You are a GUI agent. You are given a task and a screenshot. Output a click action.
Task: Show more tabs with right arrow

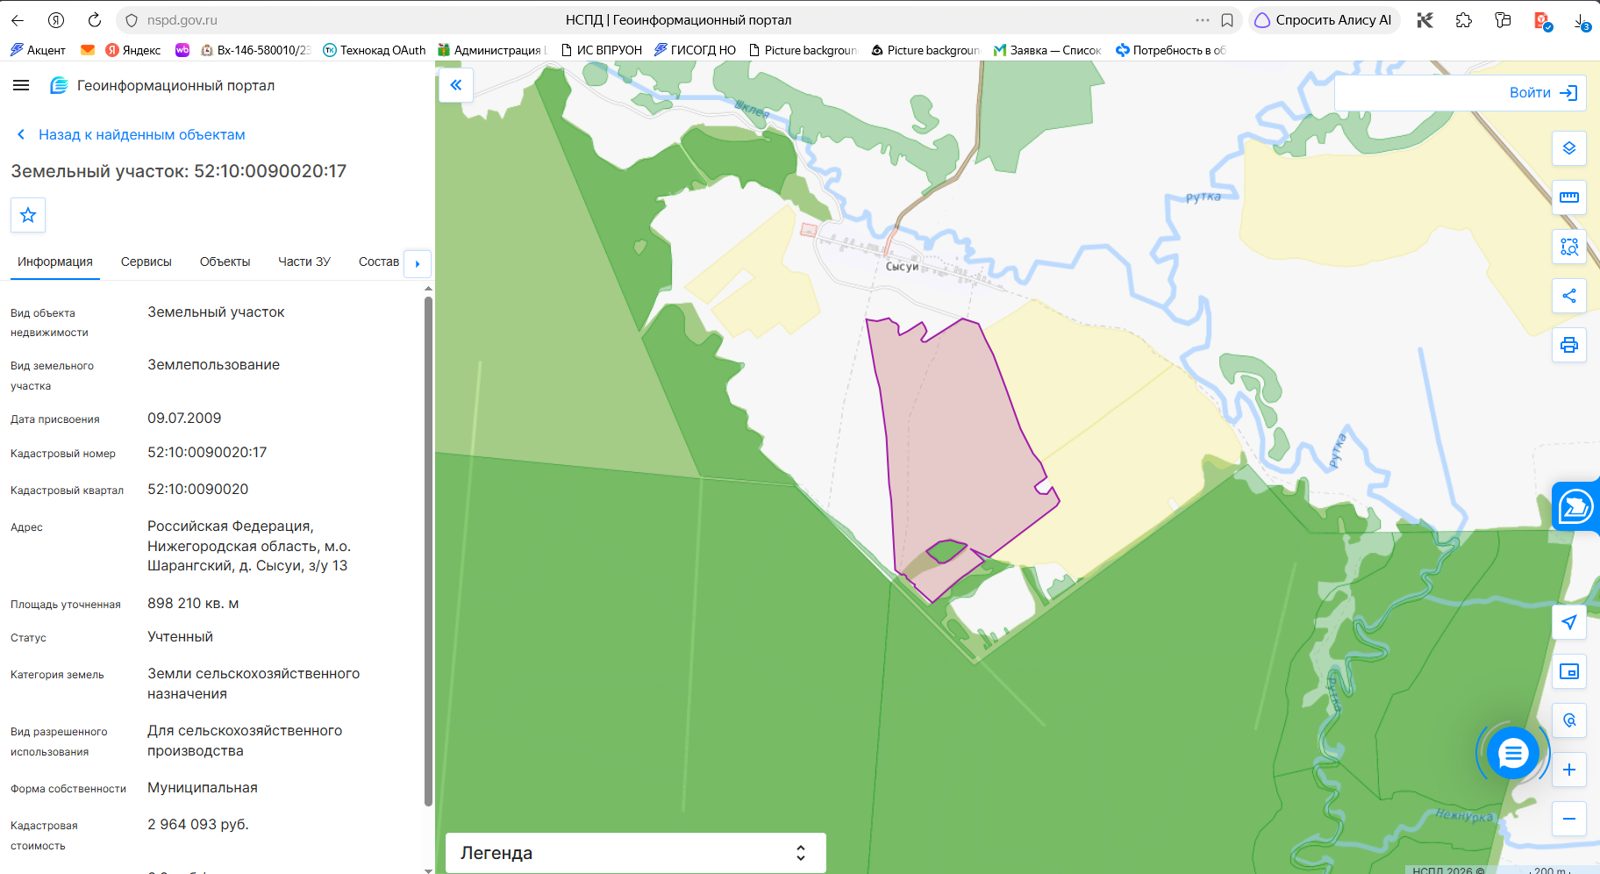coord(417,264)
